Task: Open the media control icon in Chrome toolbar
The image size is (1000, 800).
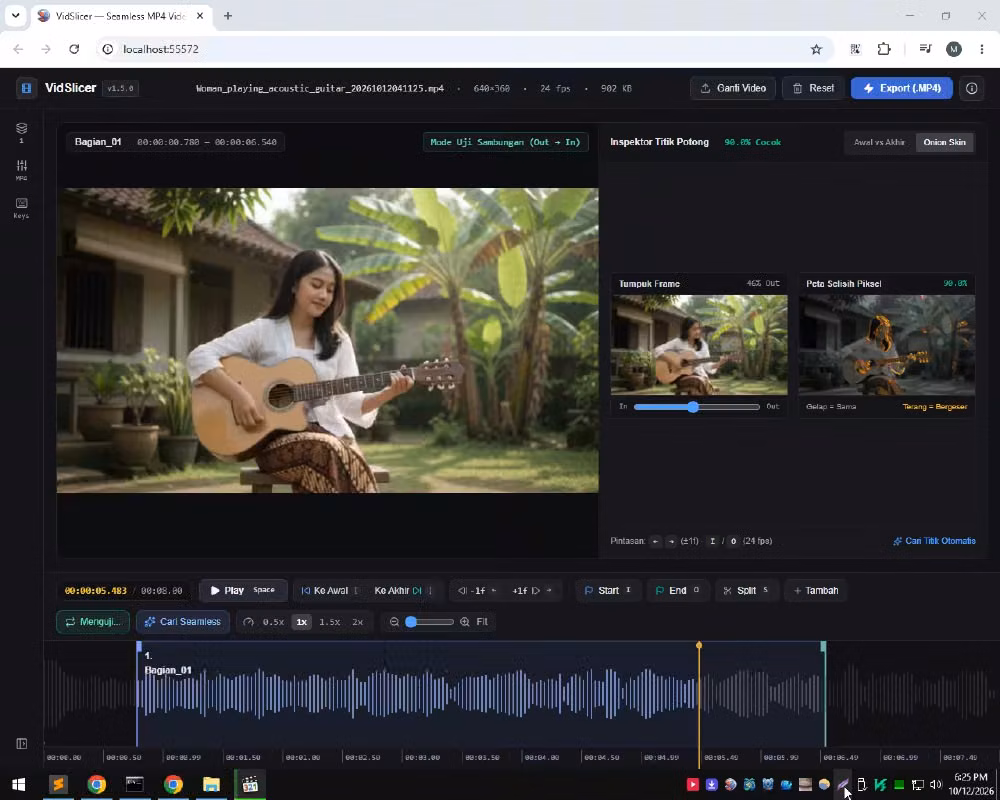Action: click(925, 49)
